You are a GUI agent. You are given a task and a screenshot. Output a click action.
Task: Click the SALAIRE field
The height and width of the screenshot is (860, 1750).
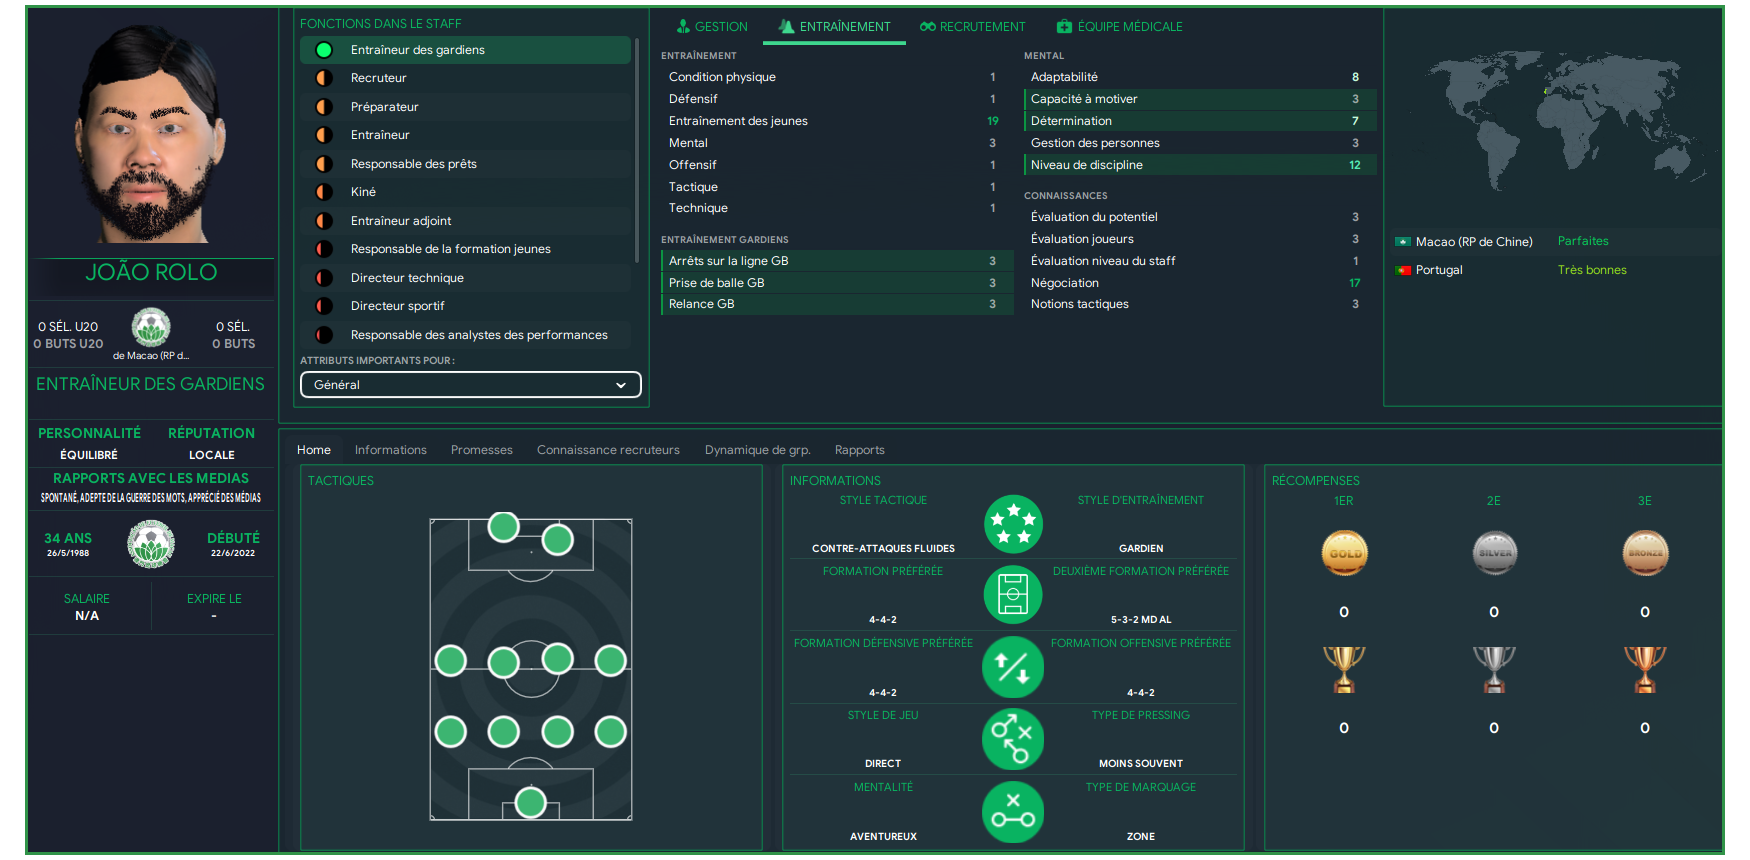tap(87, 607)
